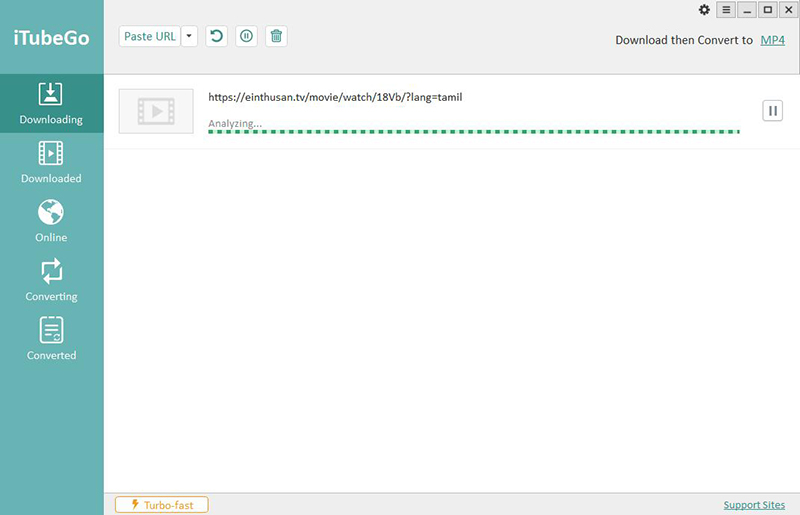Click the resume all downloads icon
Screen dimensions: 800x515
click(x=216, y=36)
